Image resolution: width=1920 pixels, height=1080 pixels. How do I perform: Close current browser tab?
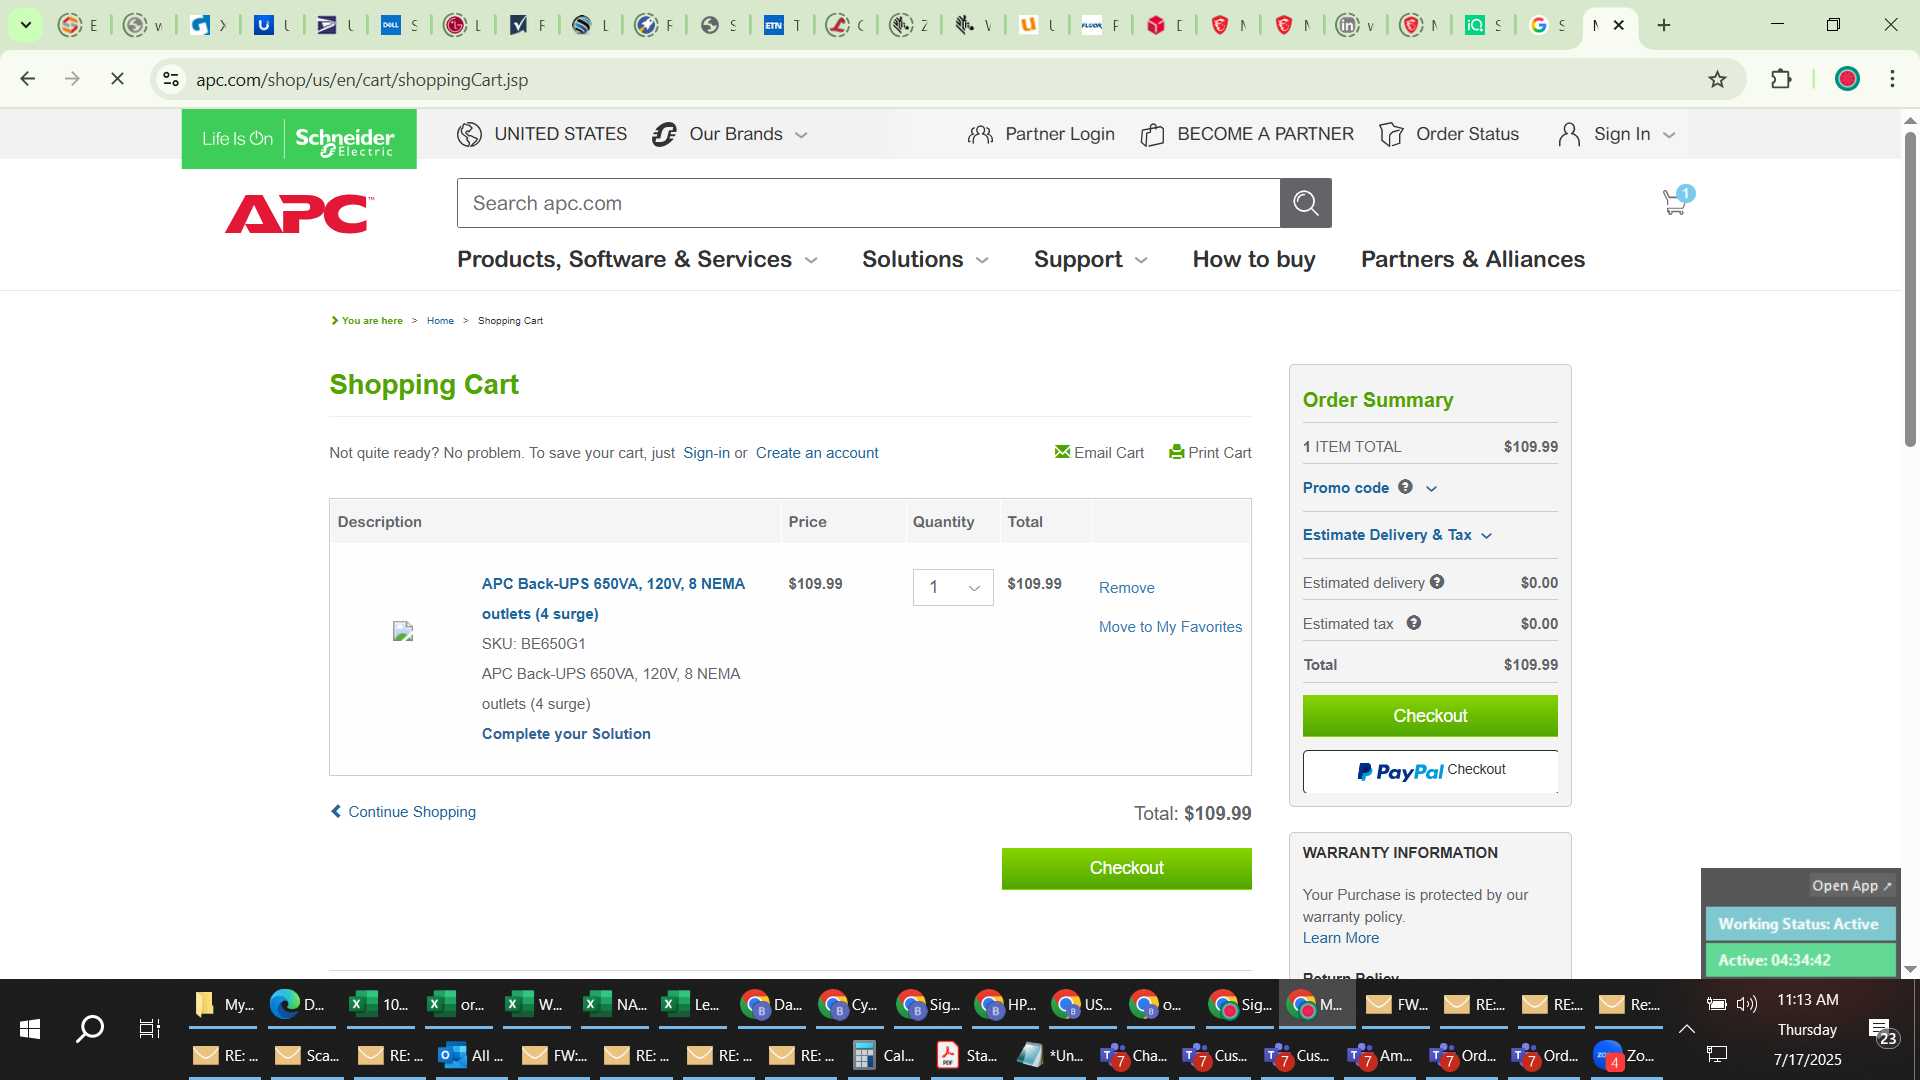[x=1619, y=25]
